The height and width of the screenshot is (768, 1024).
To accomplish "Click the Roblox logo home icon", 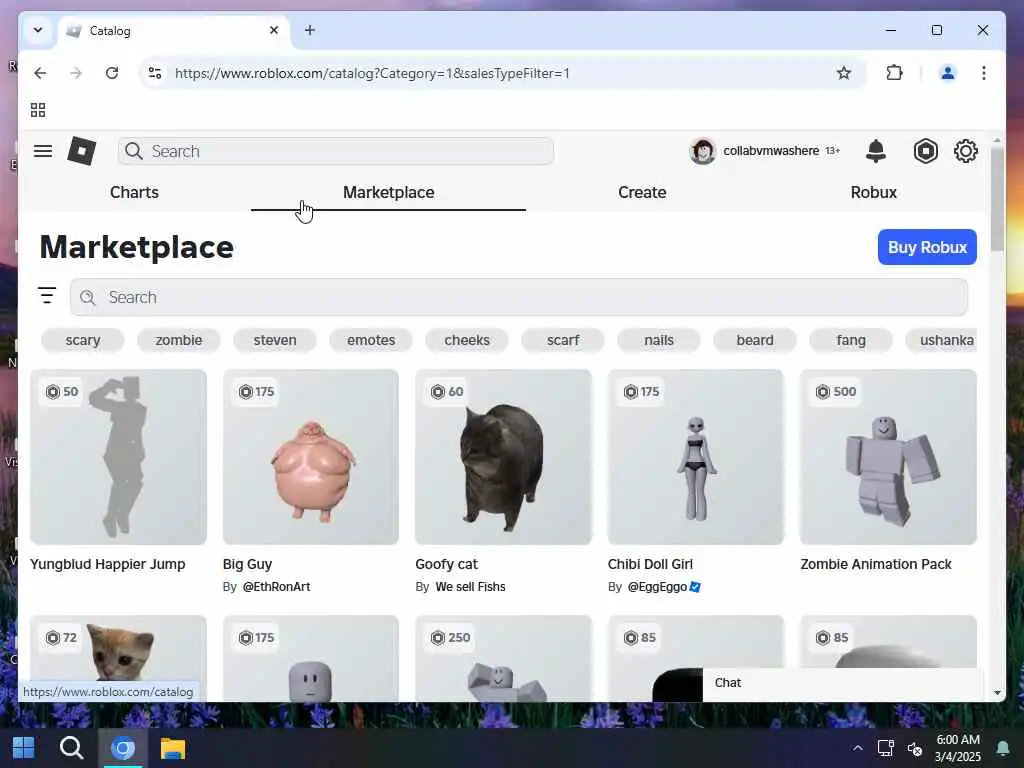I will pyautogui.click(x=82, y=152).
